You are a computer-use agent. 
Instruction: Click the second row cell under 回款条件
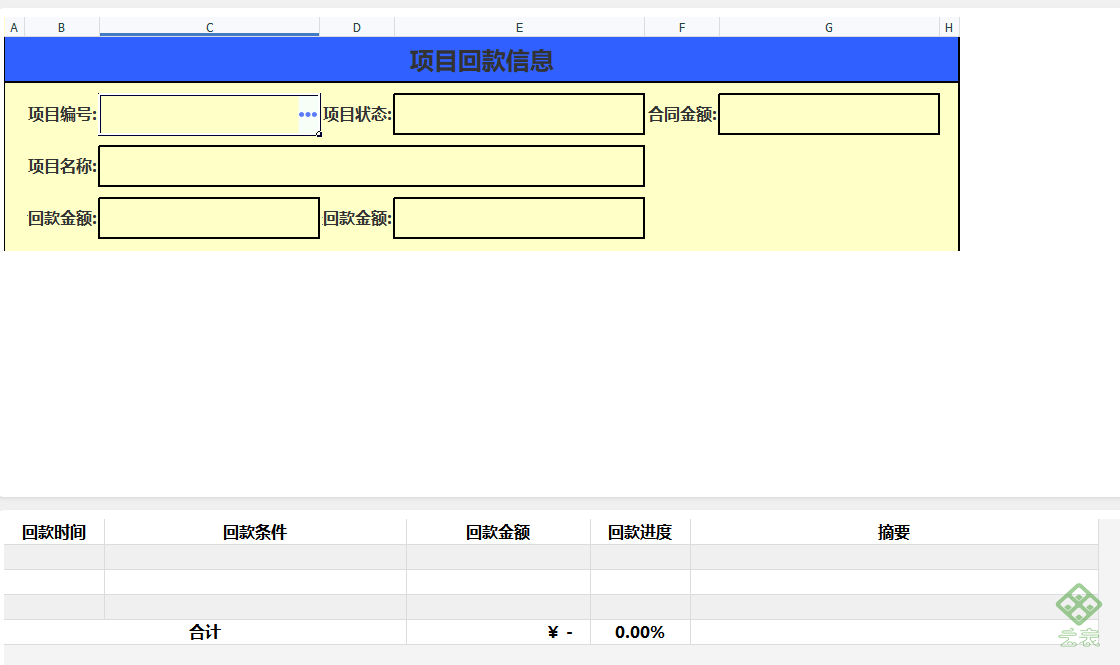[x=255, y=582]
